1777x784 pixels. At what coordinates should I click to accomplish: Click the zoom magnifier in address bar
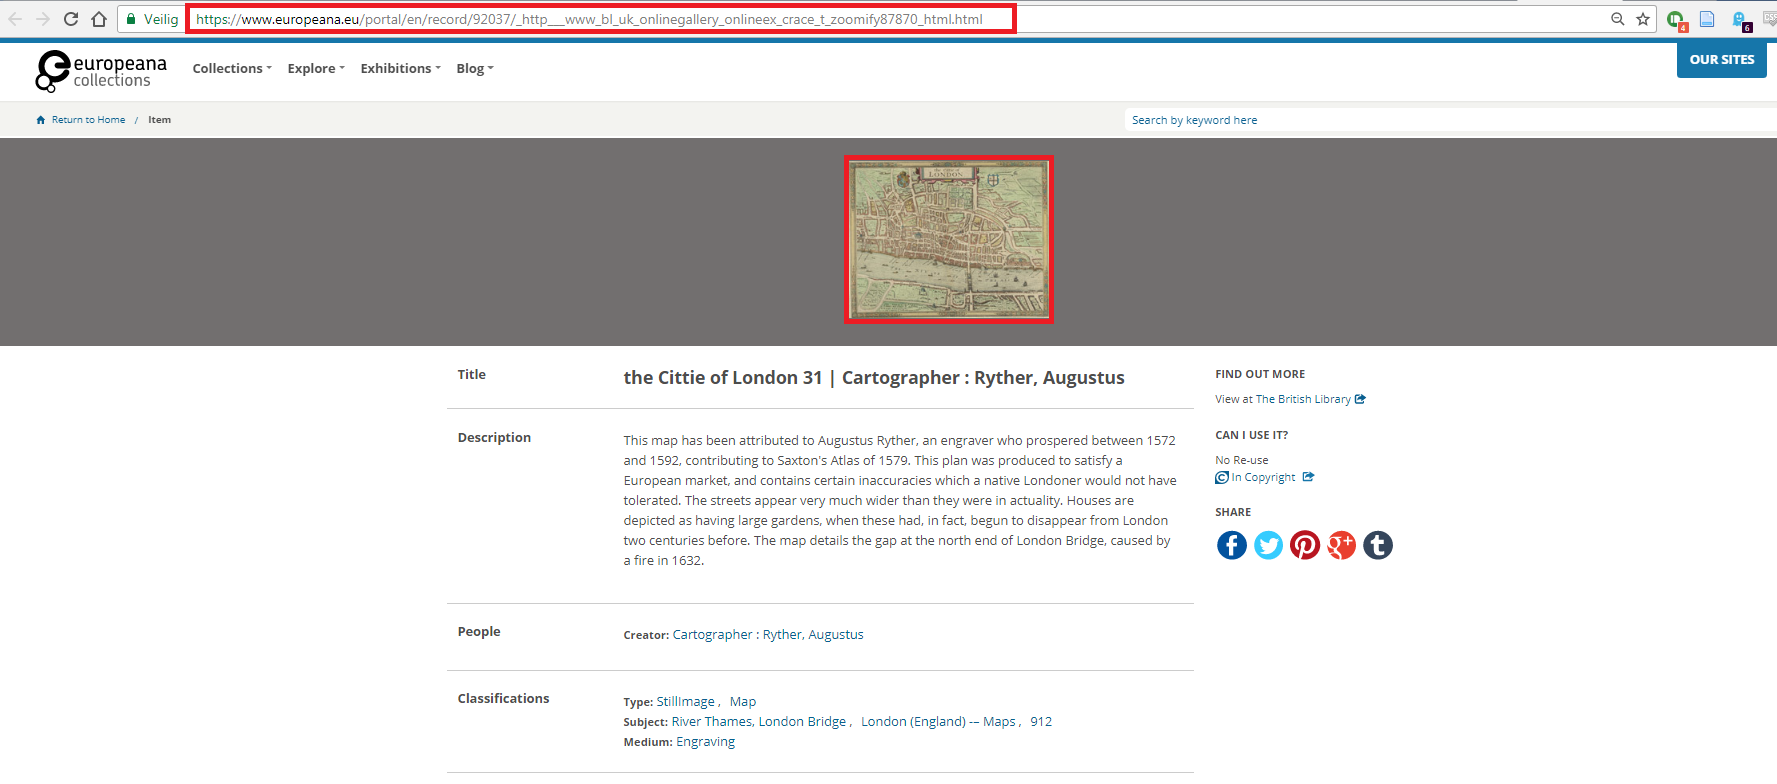[x=1617, y=19]
